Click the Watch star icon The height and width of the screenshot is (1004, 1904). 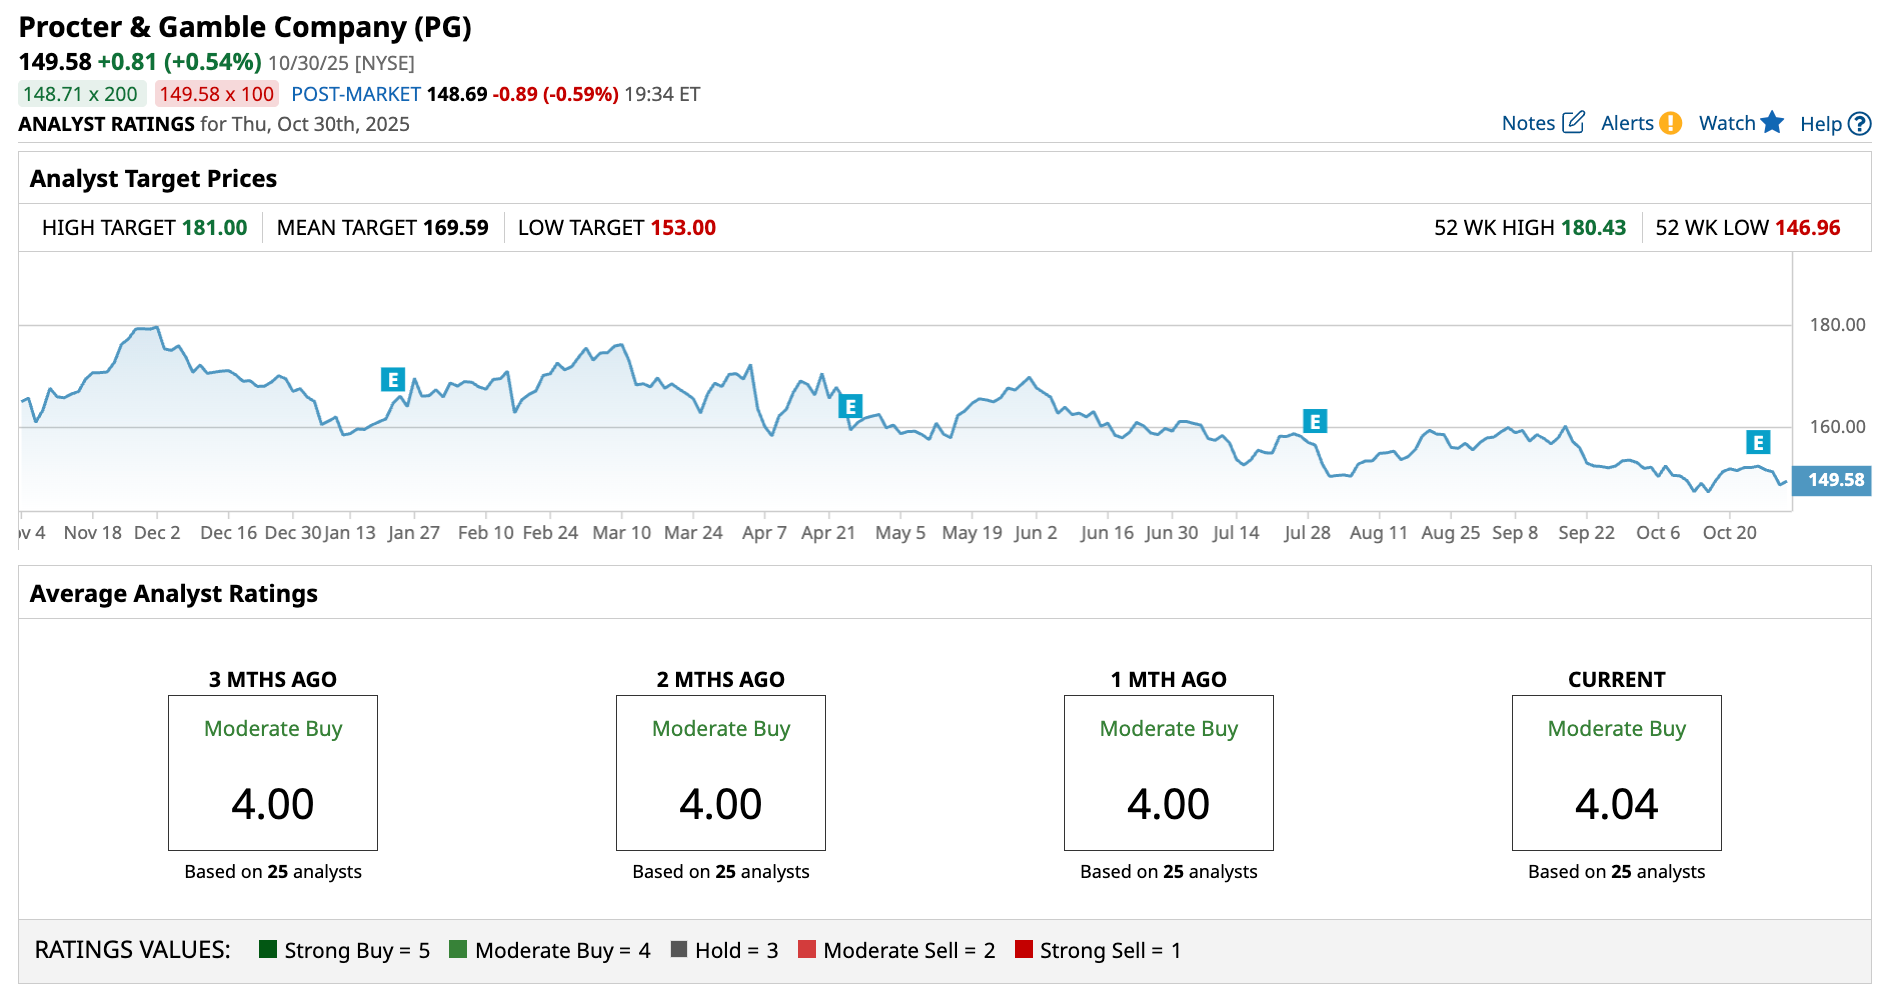(x=1772, y=122)
